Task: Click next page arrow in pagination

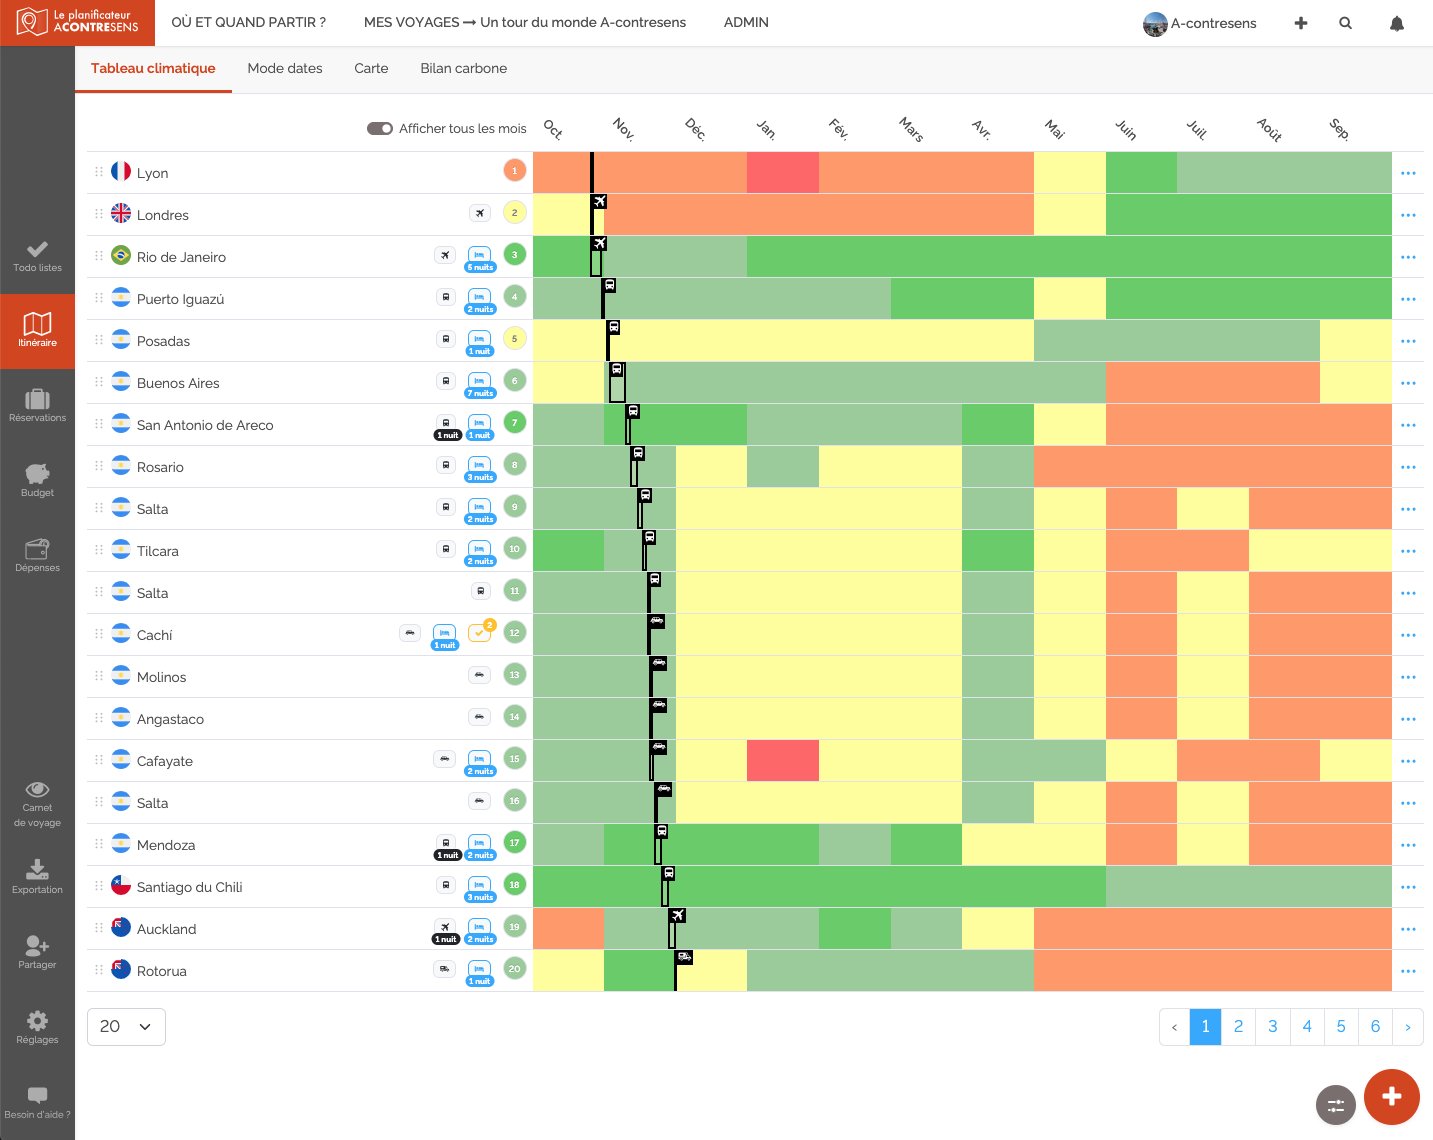Action: [1408, 1027]
